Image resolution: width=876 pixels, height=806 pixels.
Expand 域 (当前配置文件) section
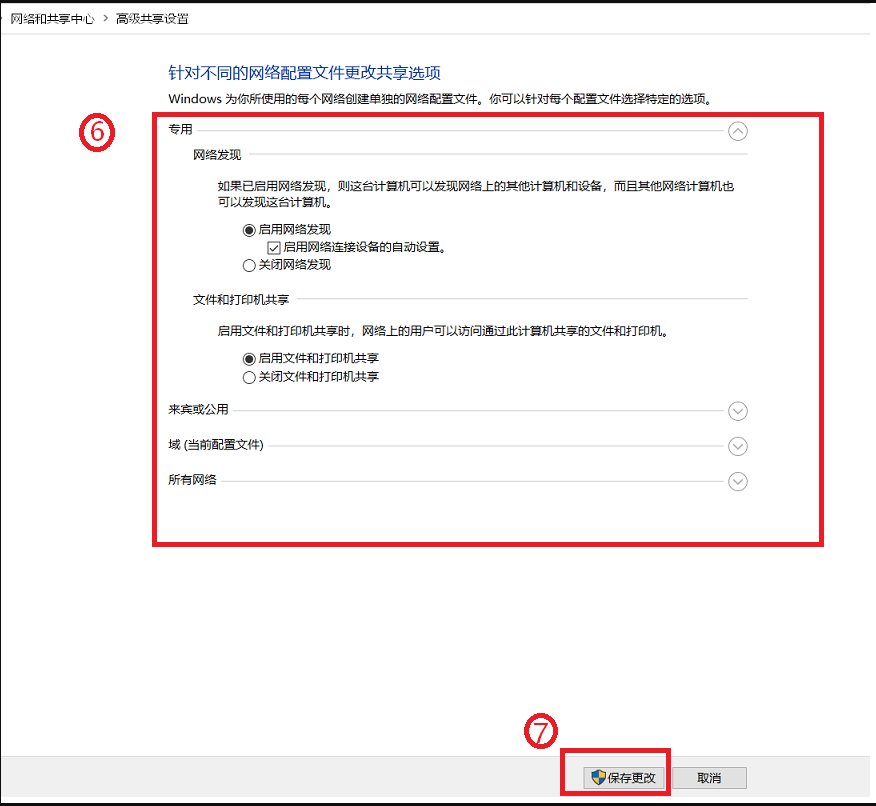[x=738, y=447]
